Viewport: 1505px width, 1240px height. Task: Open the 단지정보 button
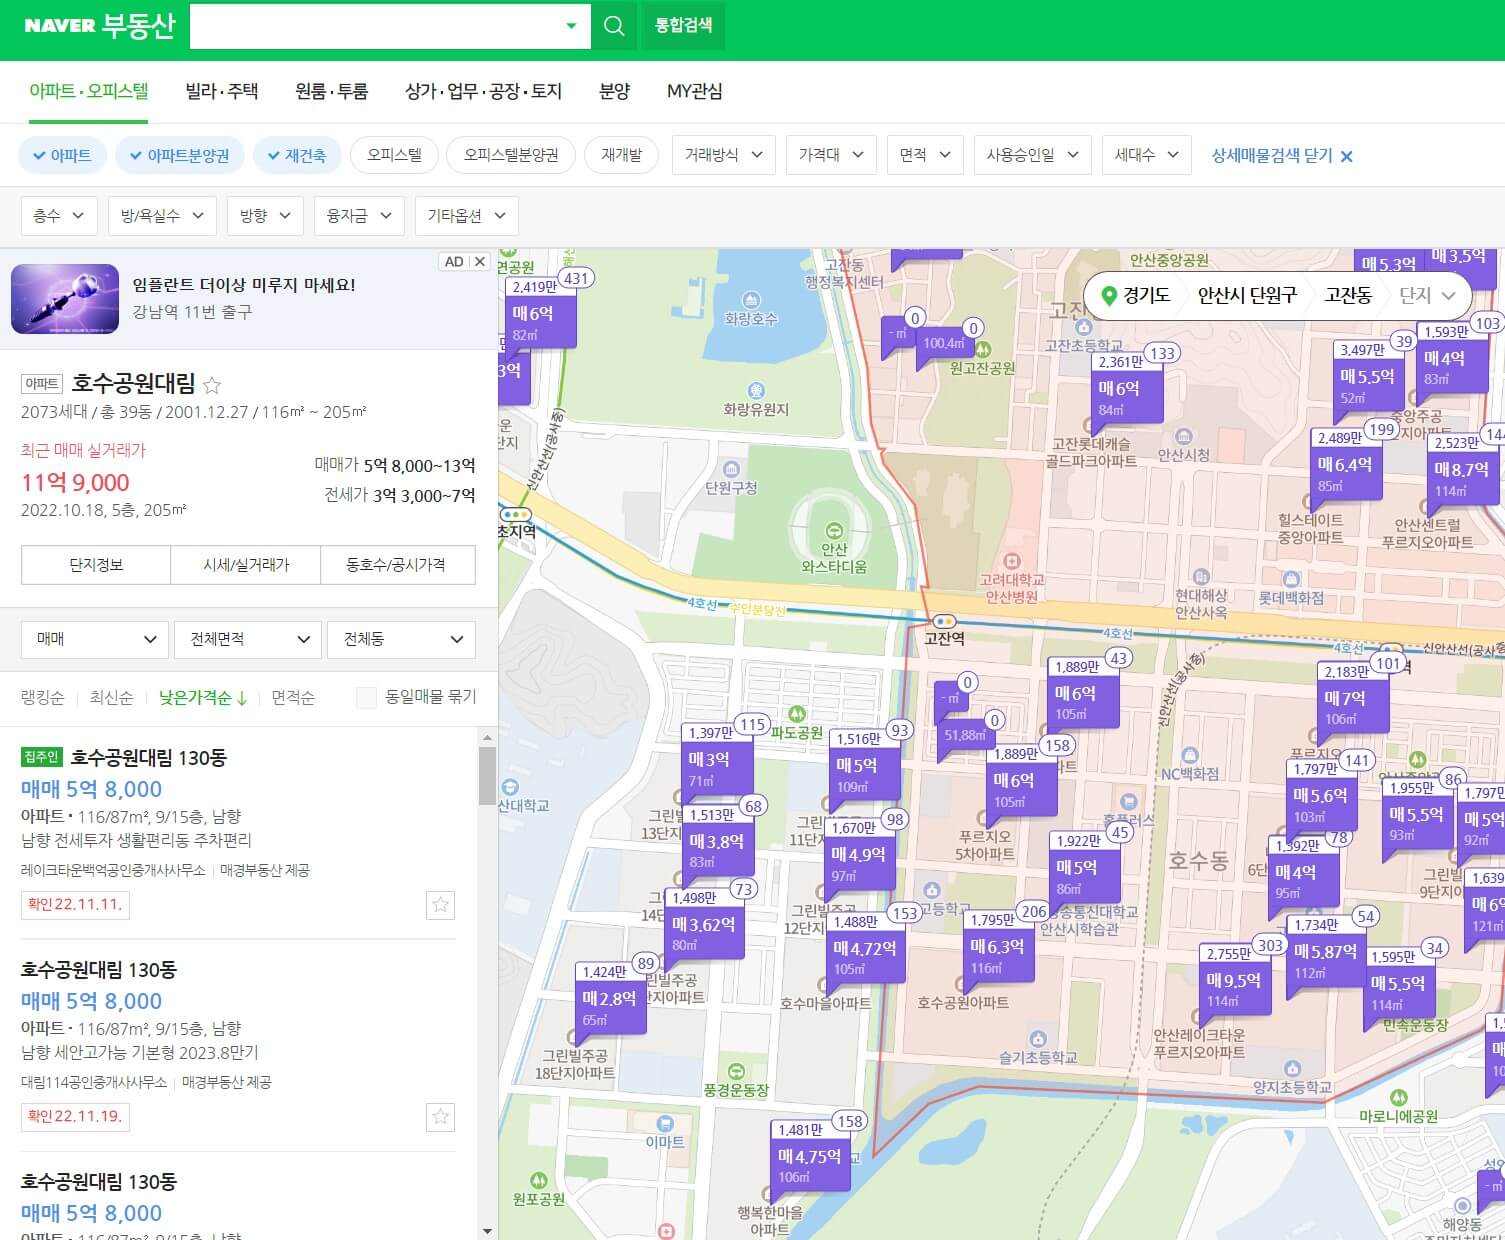point(96,565)
